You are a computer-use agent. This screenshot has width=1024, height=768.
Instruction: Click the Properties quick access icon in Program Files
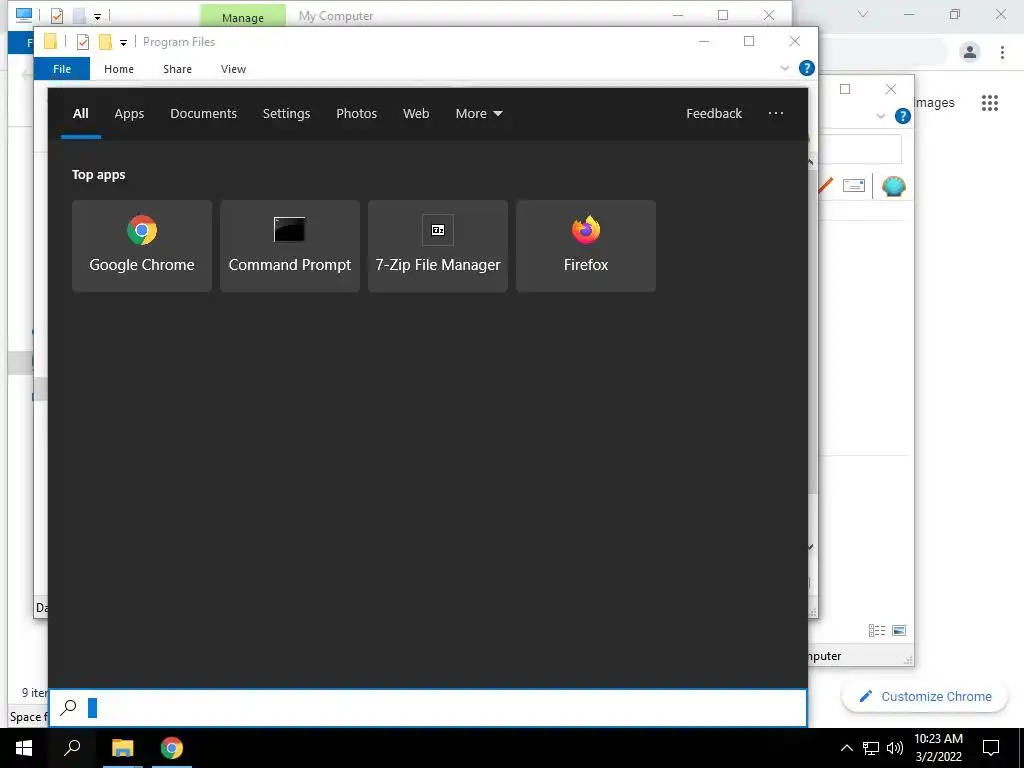83,42
